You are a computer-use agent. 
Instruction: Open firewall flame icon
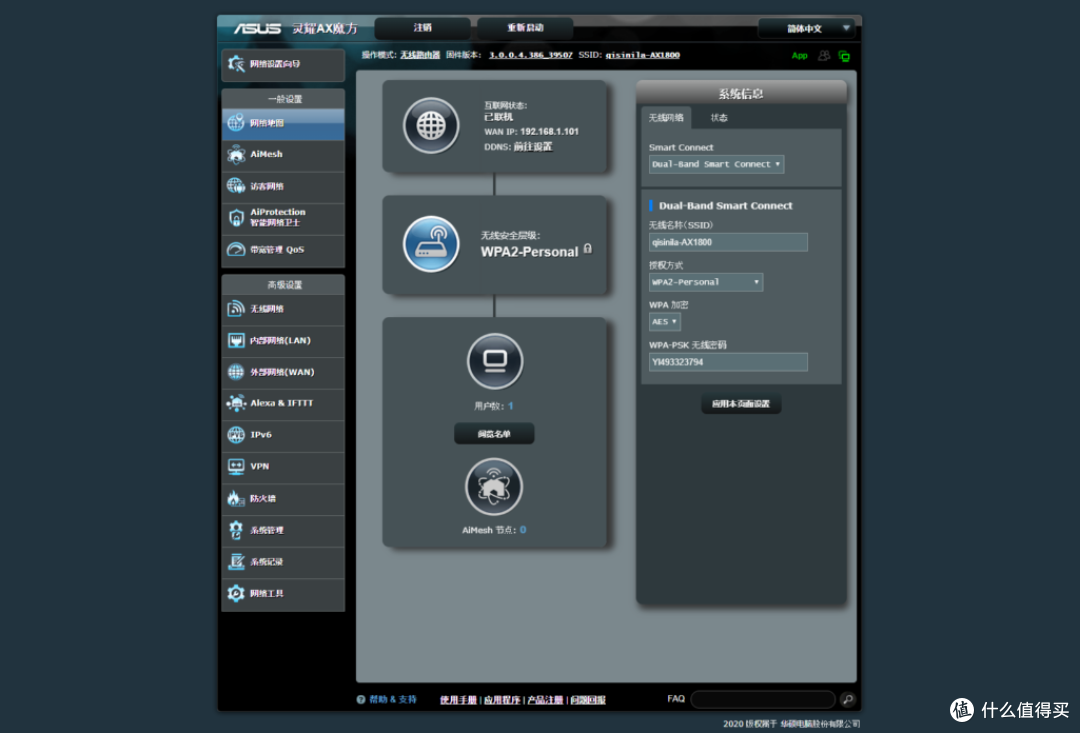click(x=236, y=498)
